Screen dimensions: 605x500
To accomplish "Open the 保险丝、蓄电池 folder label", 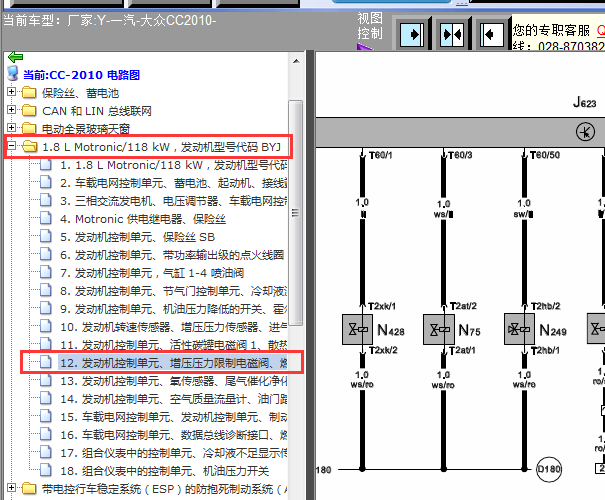I will (x=80, y=93).
